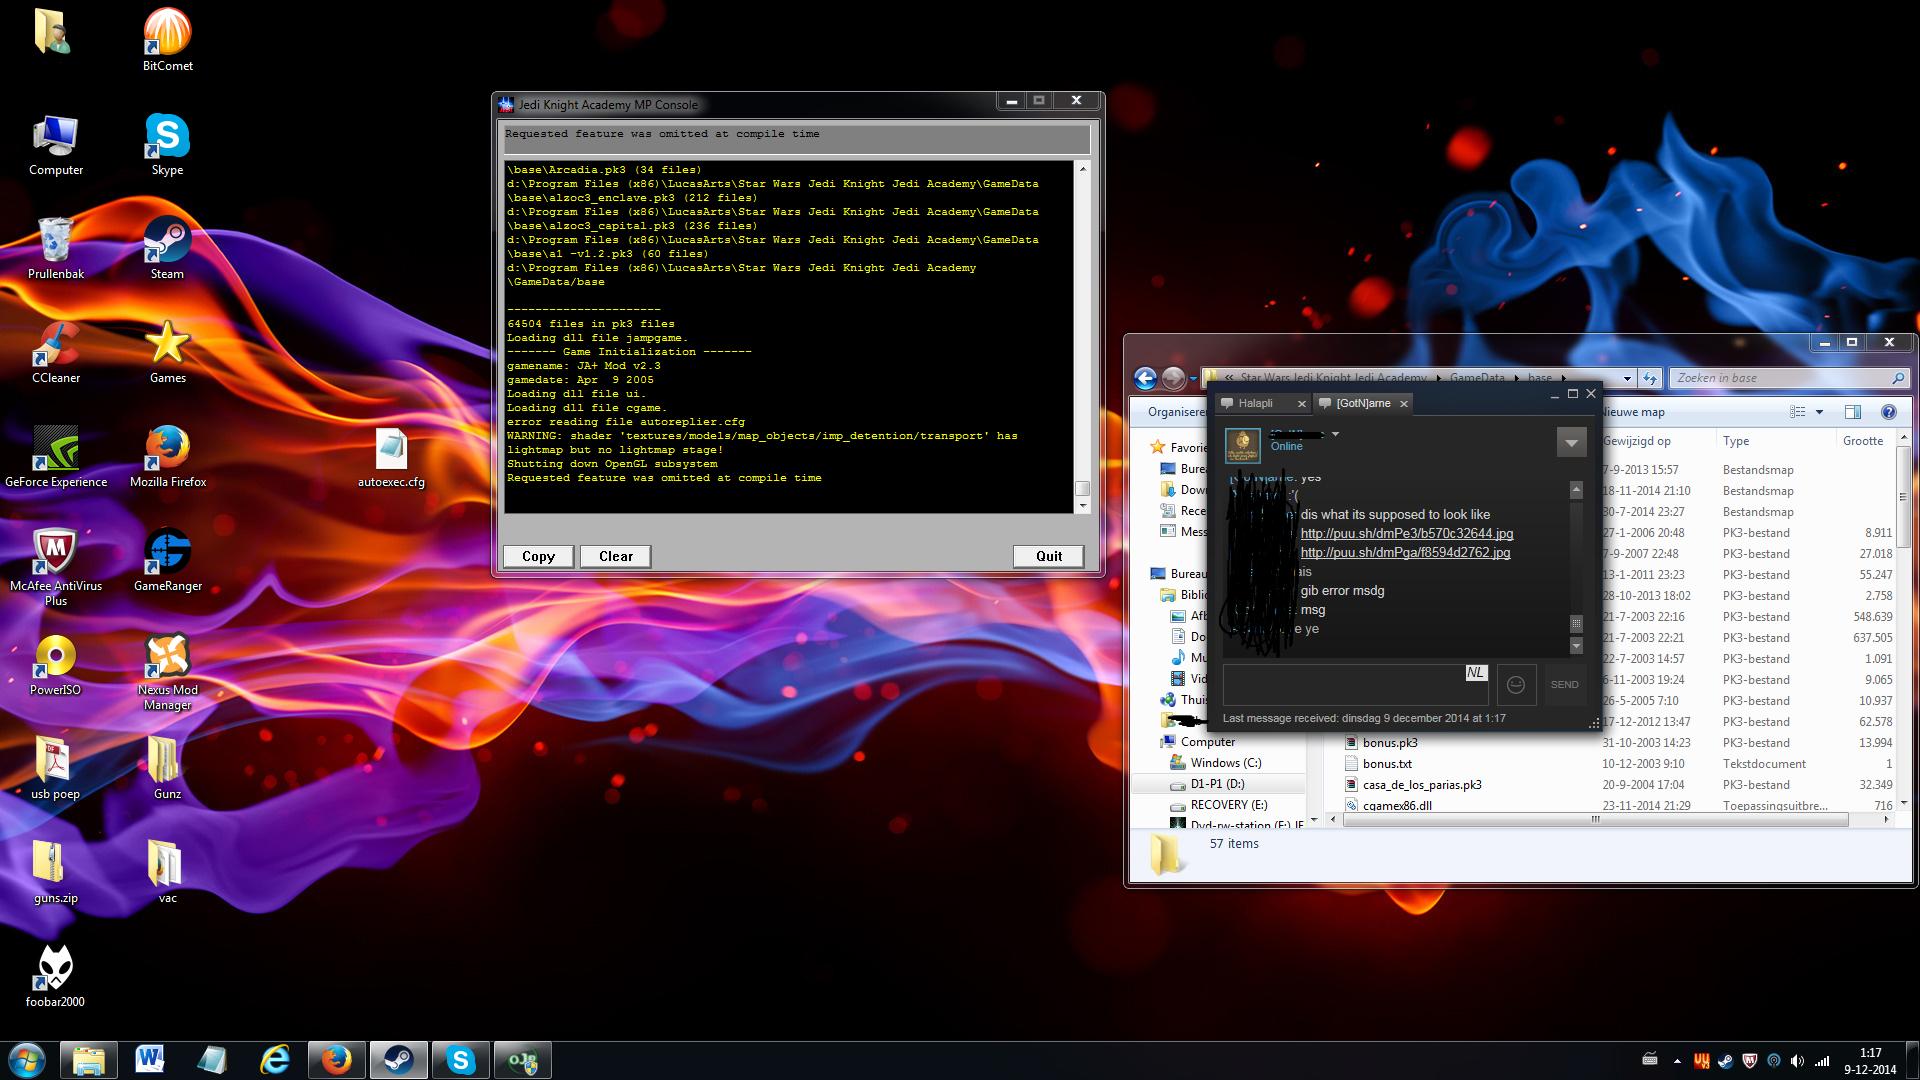Launch the GeForce Experience desktop icon

click(x=56, y=456)
